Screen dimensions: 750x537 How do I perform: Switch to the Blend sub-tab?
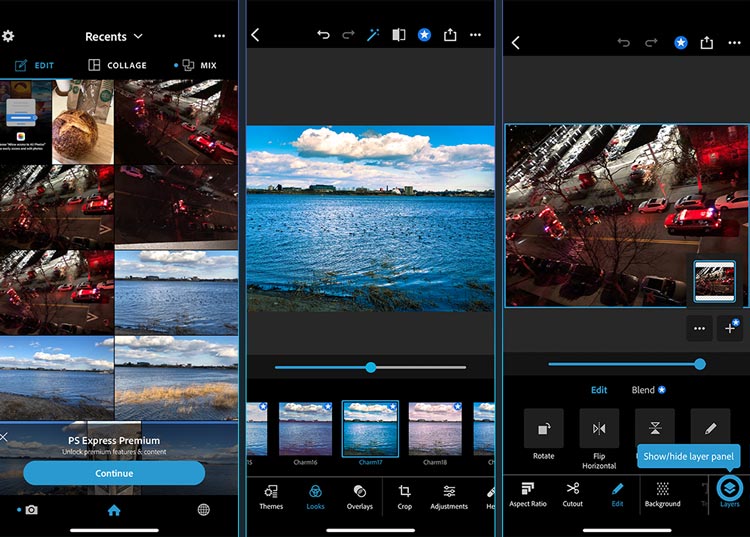(648, 390)
